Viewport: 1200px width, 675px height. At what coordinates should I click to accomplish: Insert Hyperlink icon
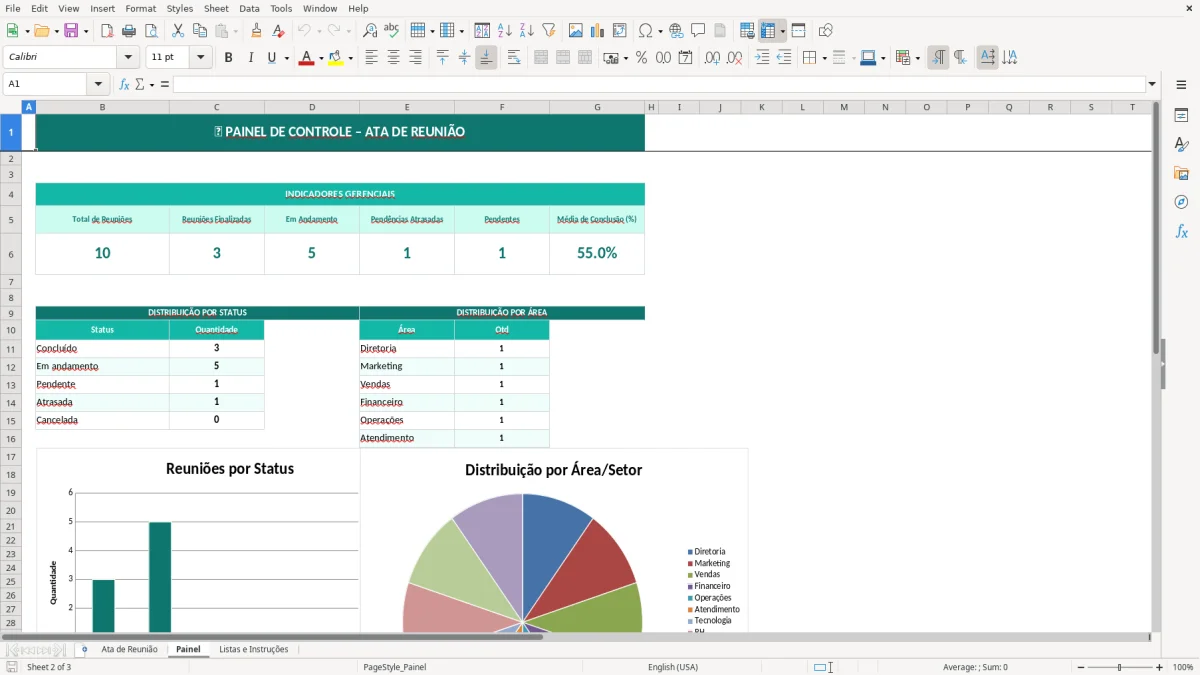click(676, 31)
